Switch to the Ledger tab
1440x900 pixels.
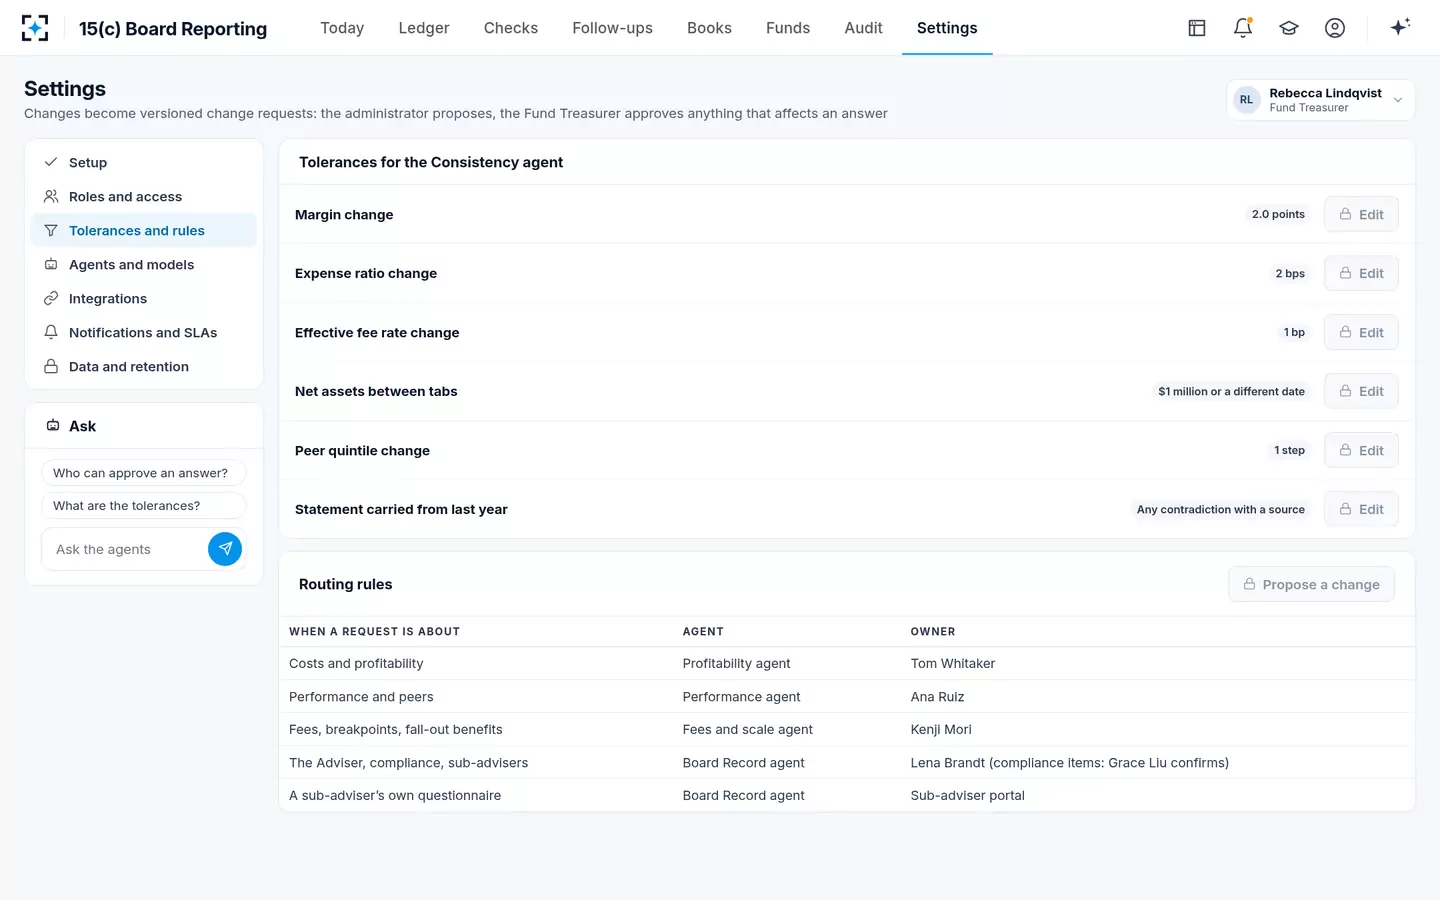[424, 28]
